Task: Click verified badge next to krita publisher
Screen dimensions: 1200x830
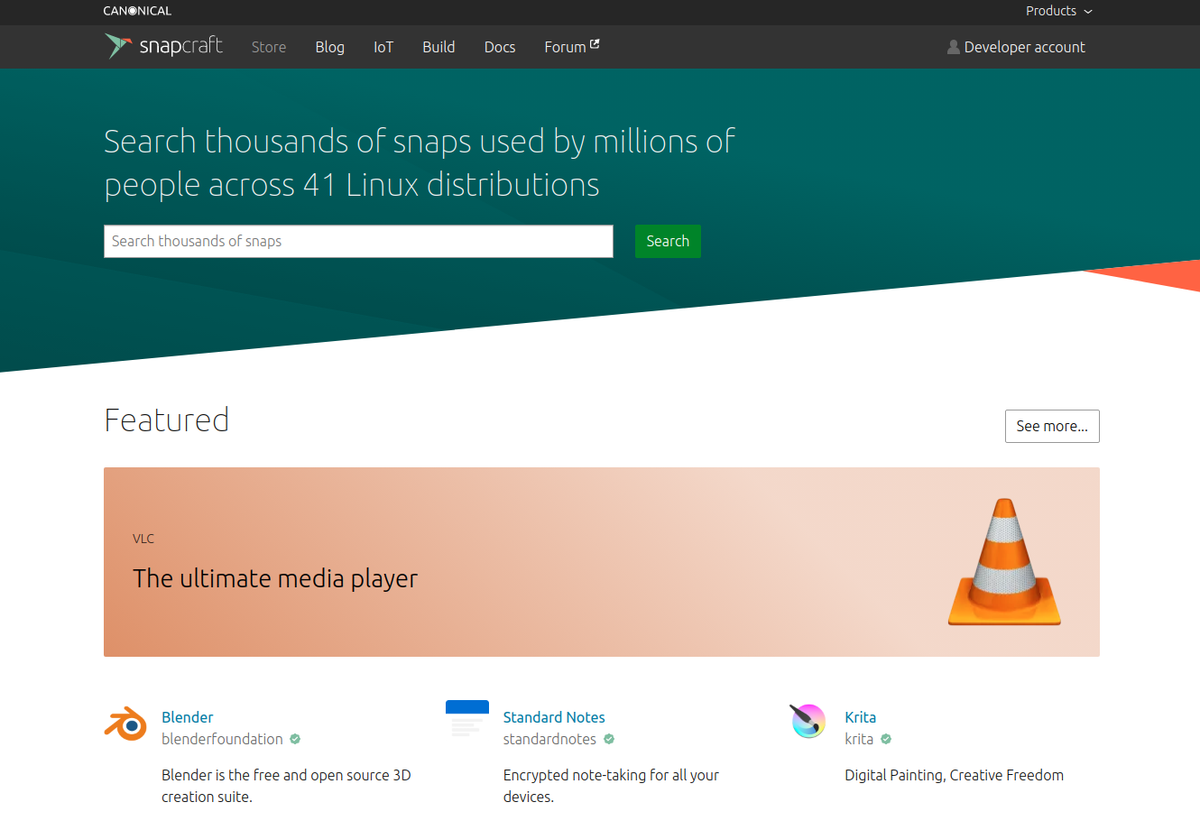Action: click(886, 739)
